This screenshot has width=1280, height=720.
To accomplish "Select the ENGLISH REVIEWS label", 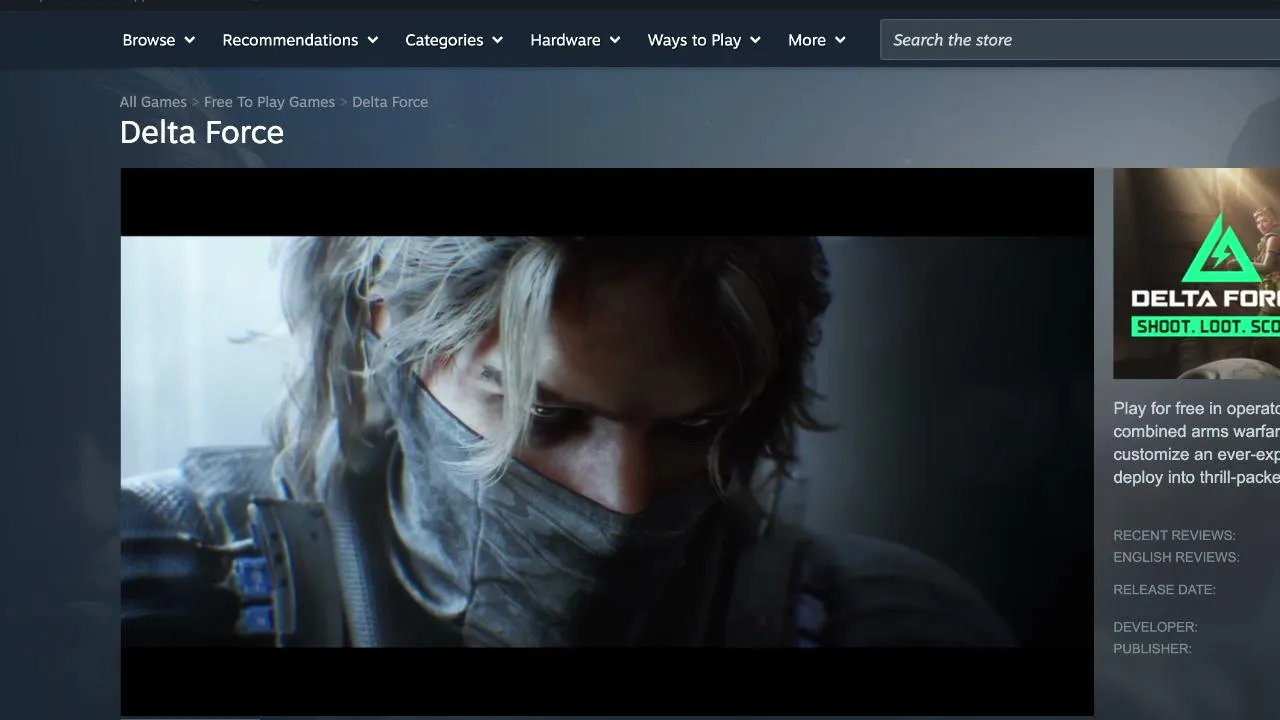I will 1176,557.
